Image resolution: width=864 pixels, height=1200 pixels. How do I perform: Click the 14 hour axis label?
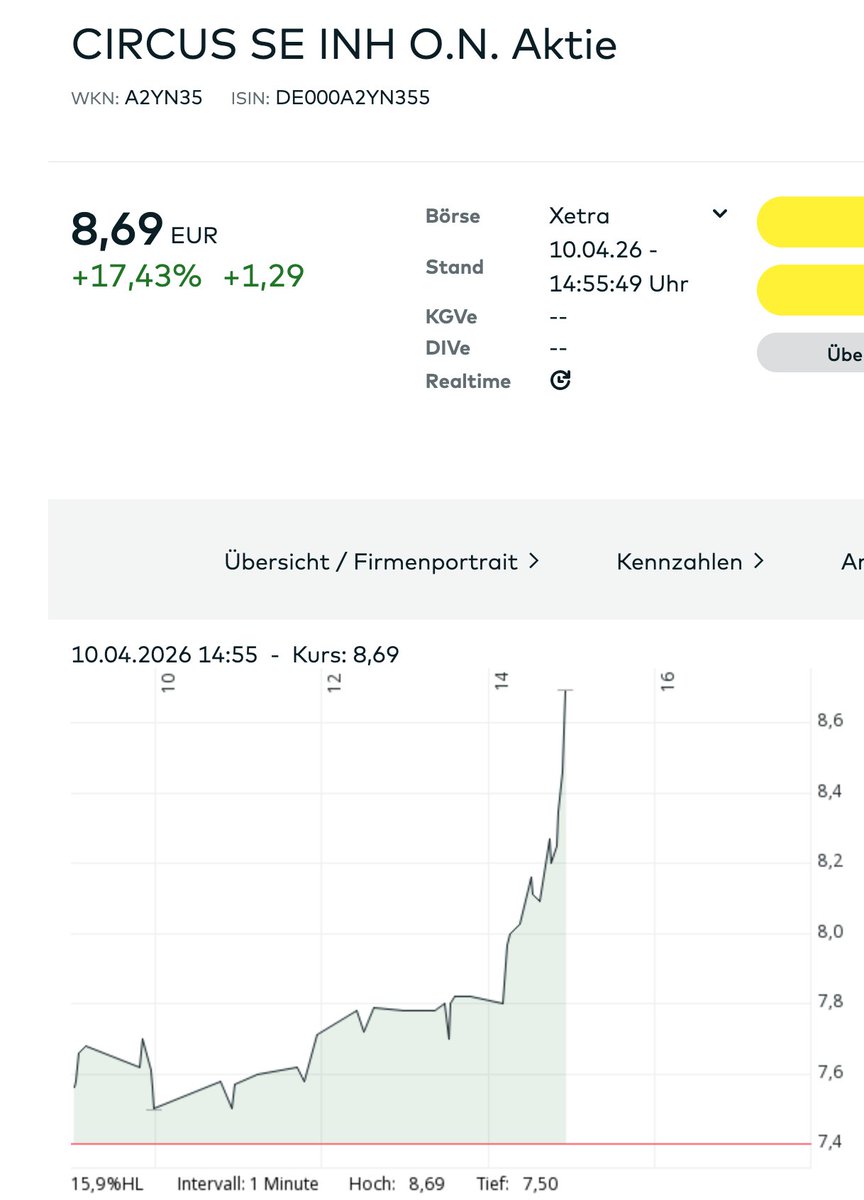pyautogui.click(x=500, y=681)
